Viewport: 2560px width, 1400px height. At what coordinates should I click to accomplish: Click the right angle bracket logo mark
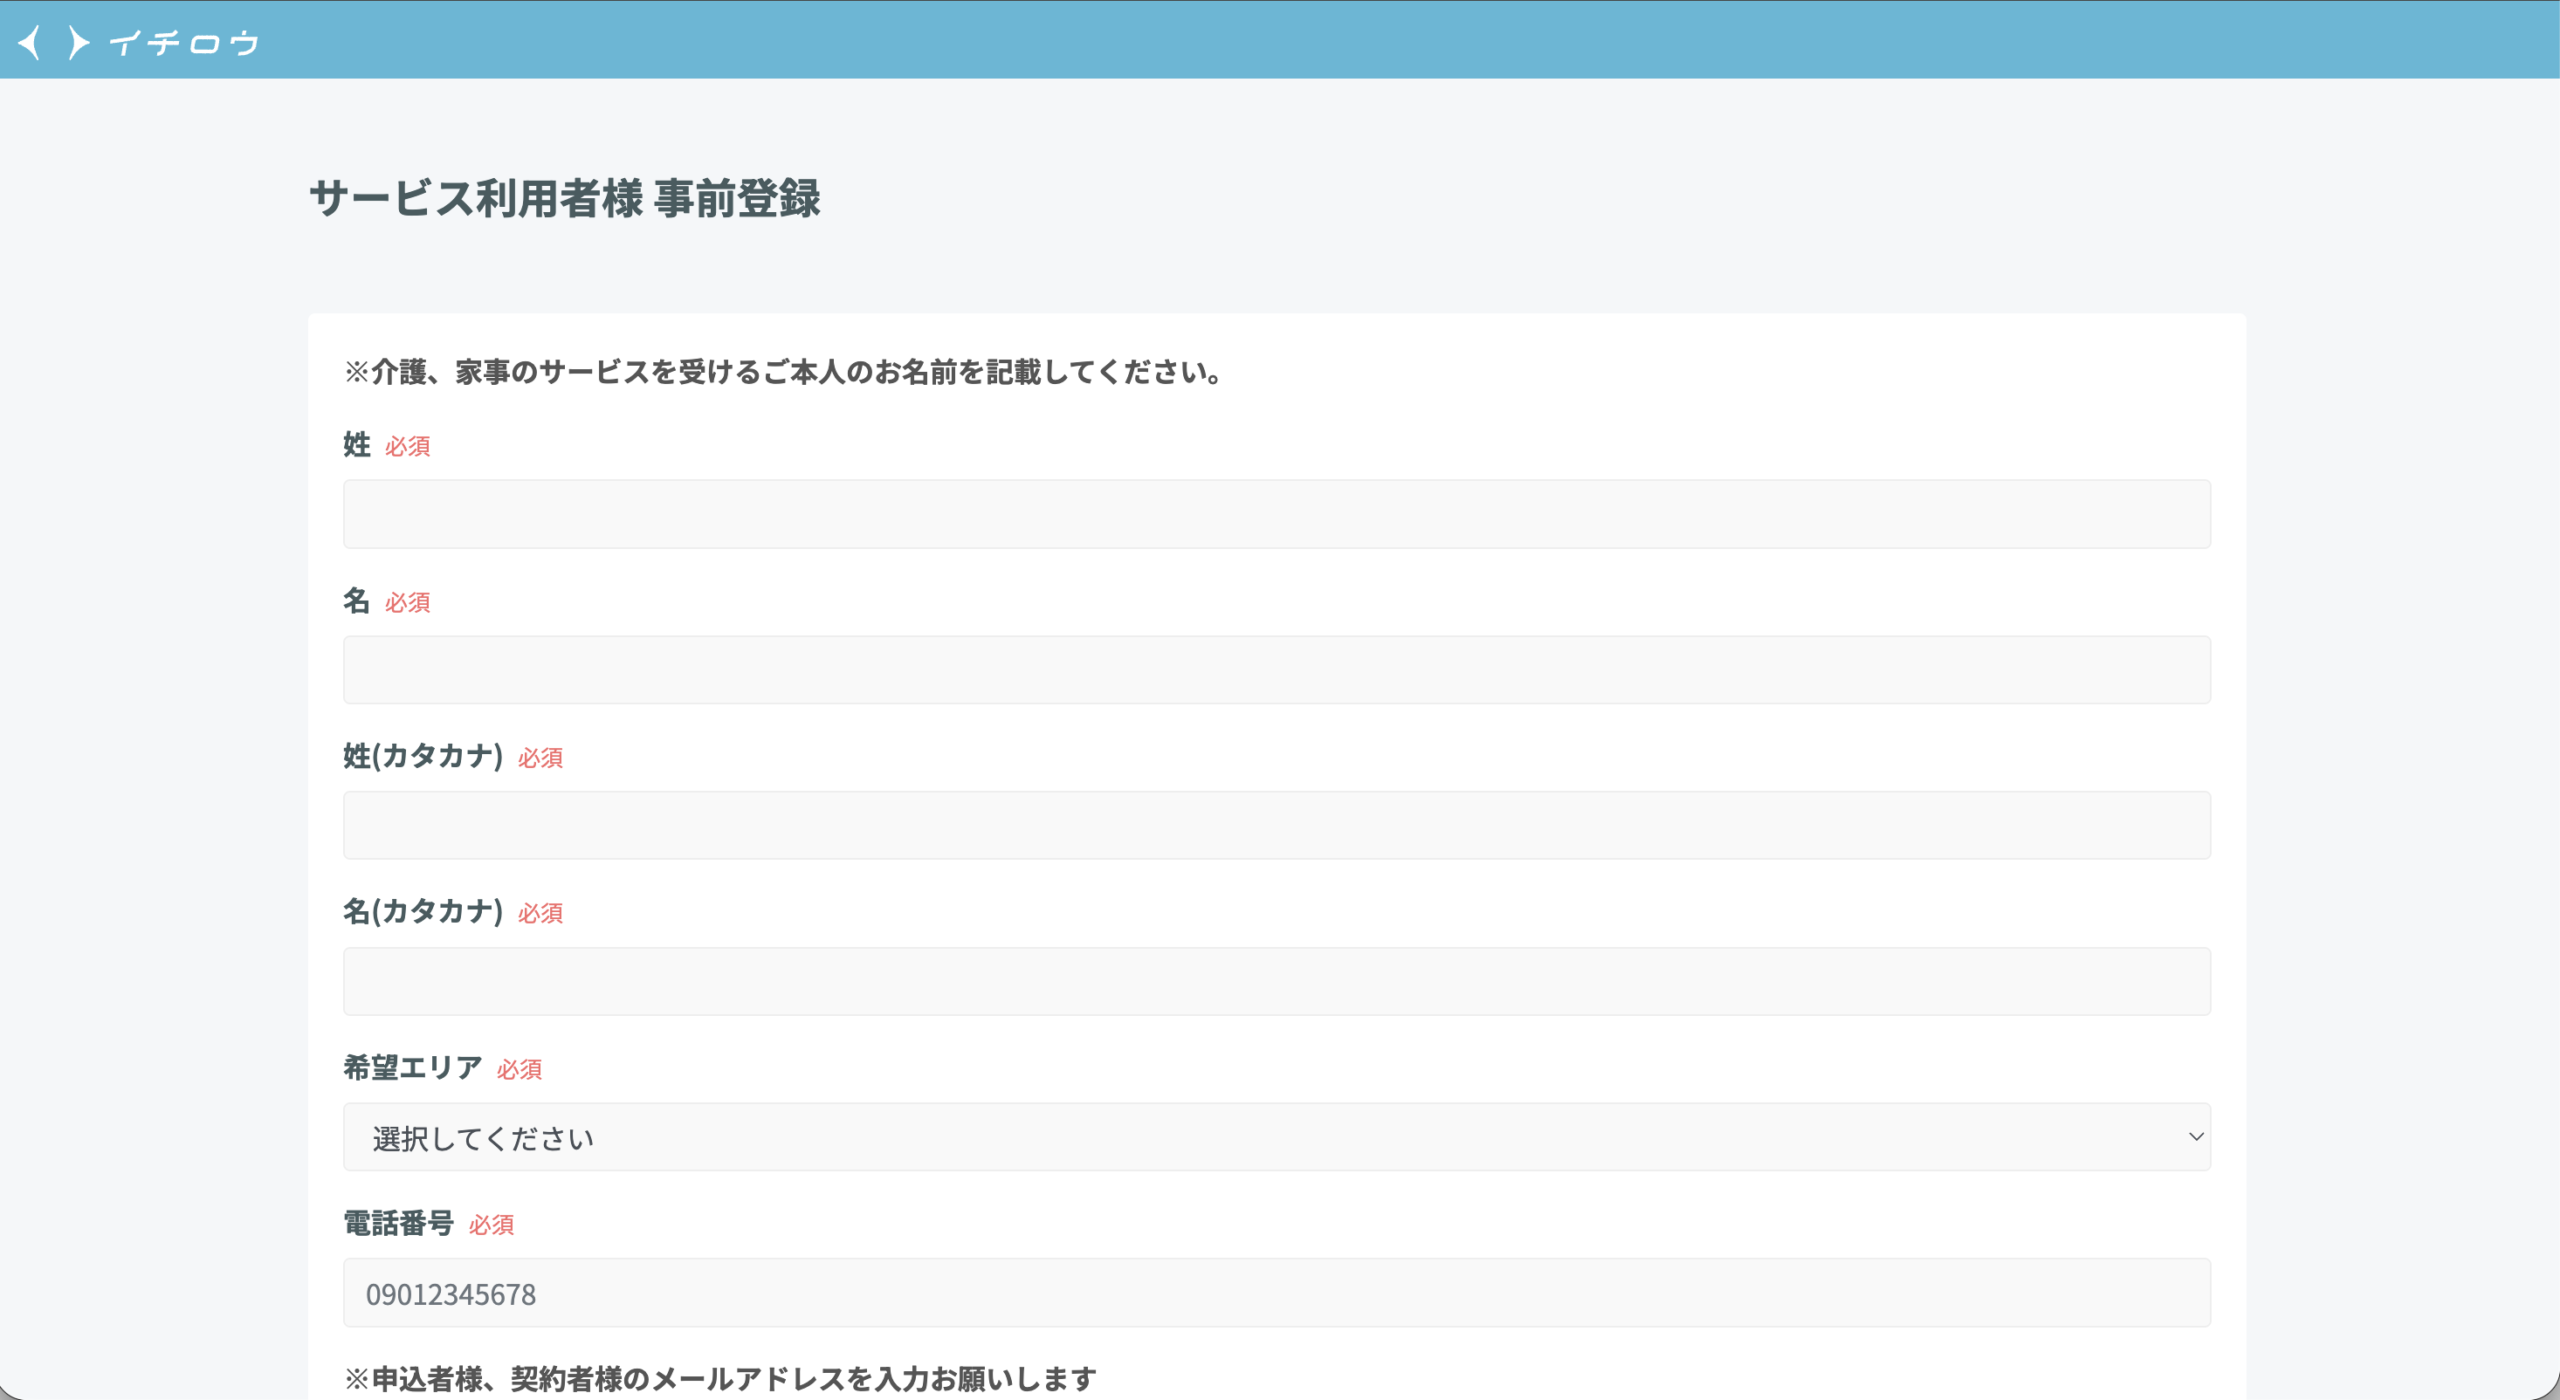(x=78, y=43)
